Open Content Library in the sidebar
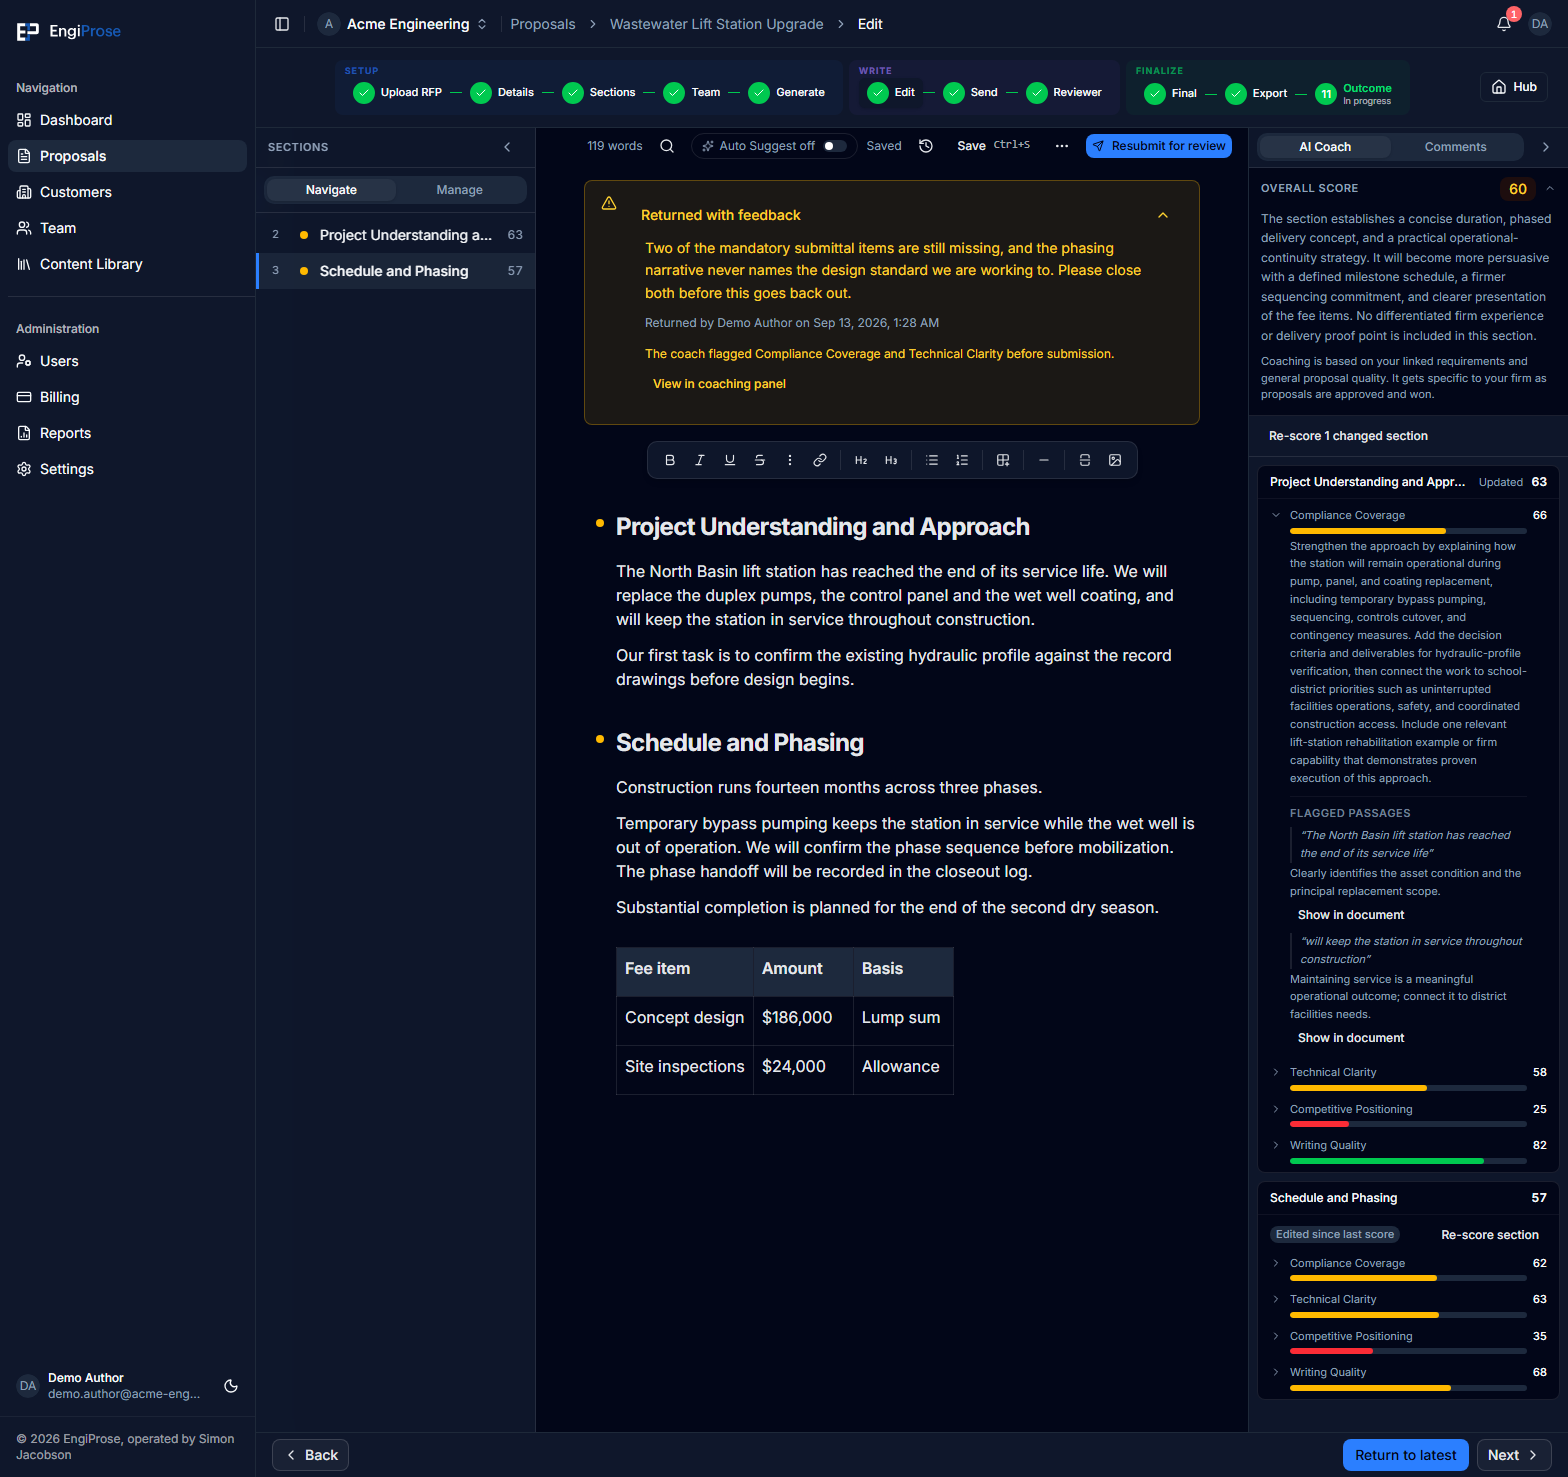This screenshot has width=1568, height=1477. [x=127, y=264]
